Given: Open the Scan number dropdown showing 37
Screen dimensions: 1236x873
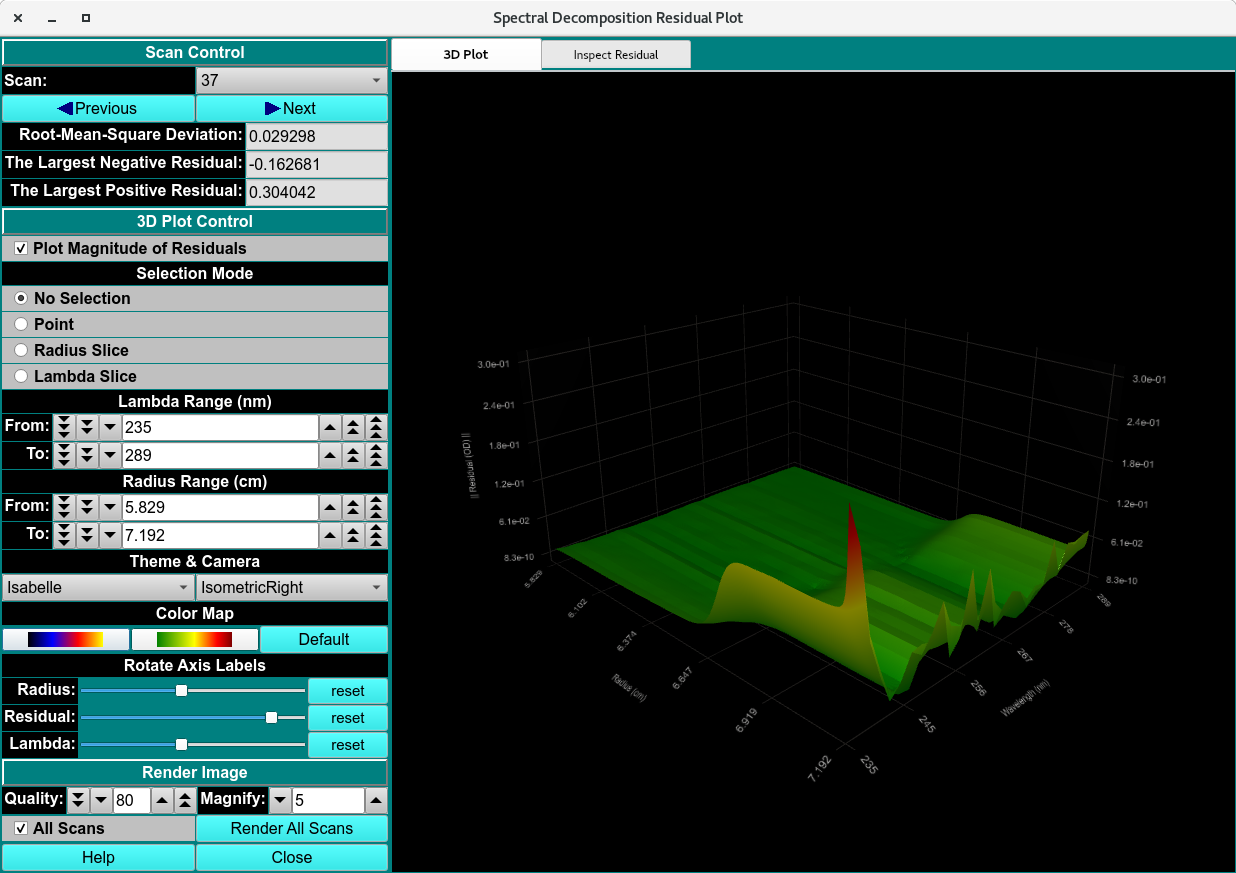Looking at the screenshot, I should click(292, 80).
